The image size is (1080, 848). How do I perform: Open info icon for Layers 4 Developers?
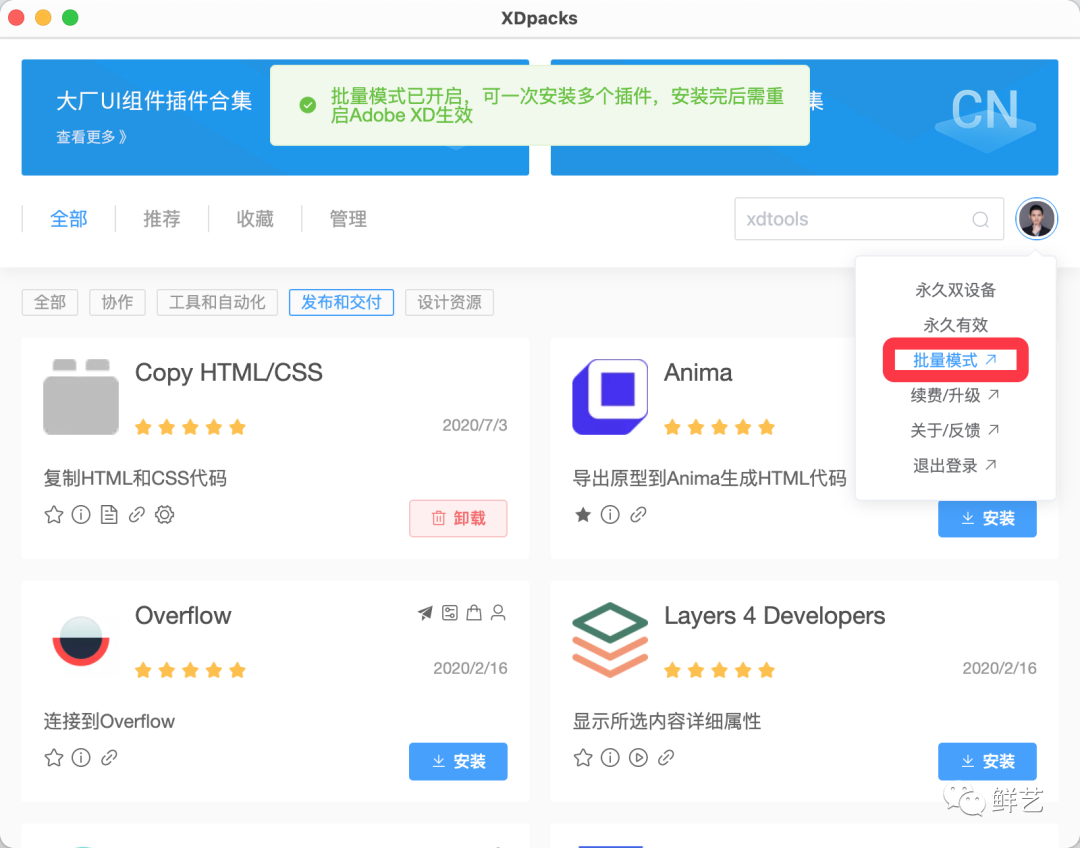610,758
